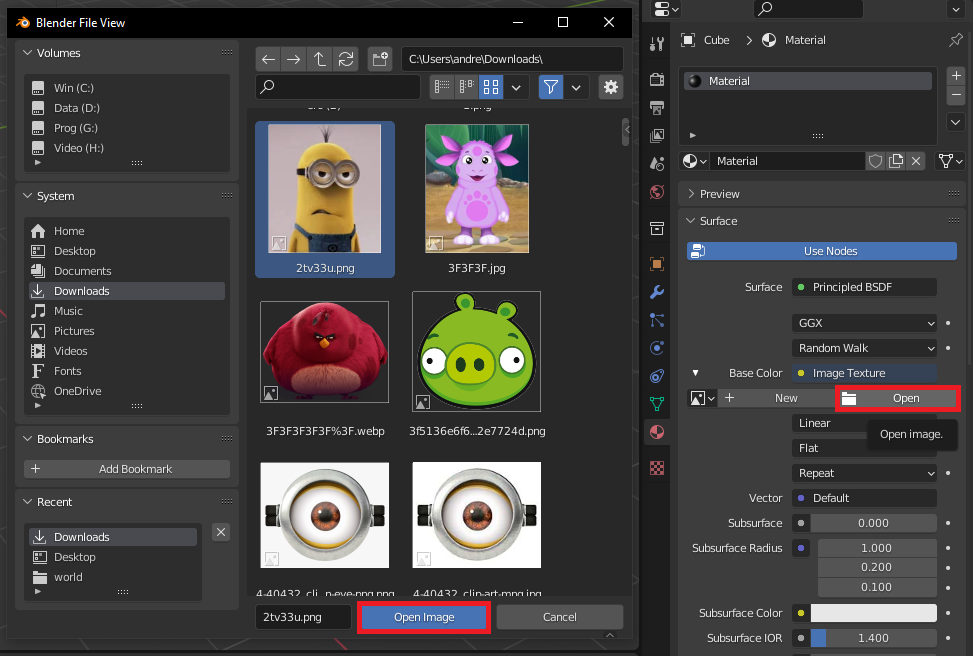Viewport: 973px width, 656px height.
Task: Toggle fake user shield for Material
Action: click(x=875, y=161)
